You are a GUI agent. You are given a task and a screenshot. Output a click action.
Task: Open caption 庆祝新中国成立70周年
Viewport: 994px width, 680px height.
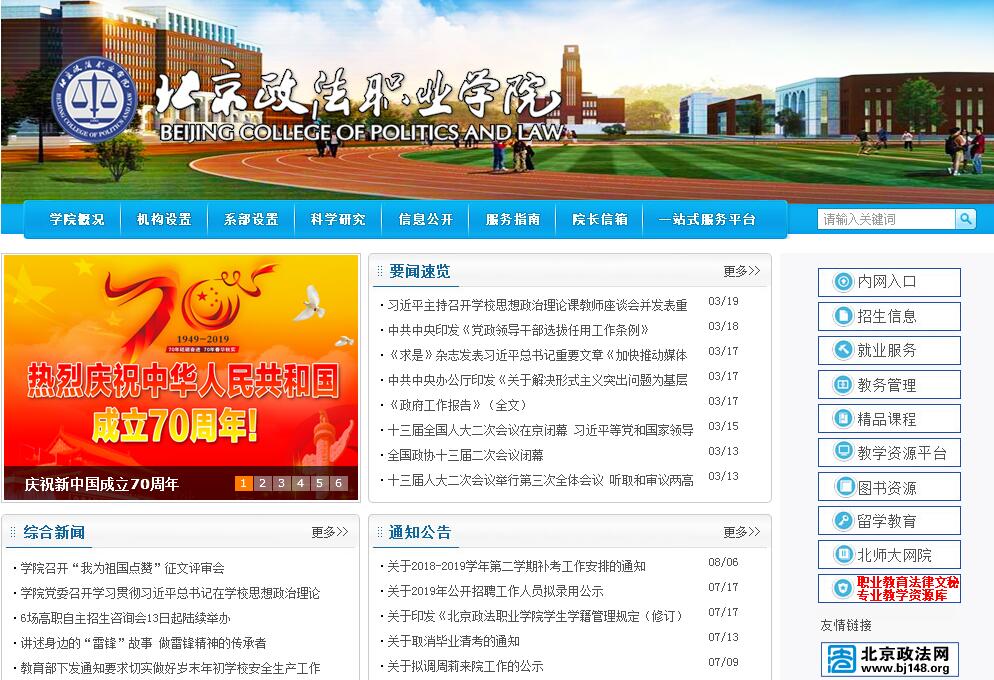(101, 484)
